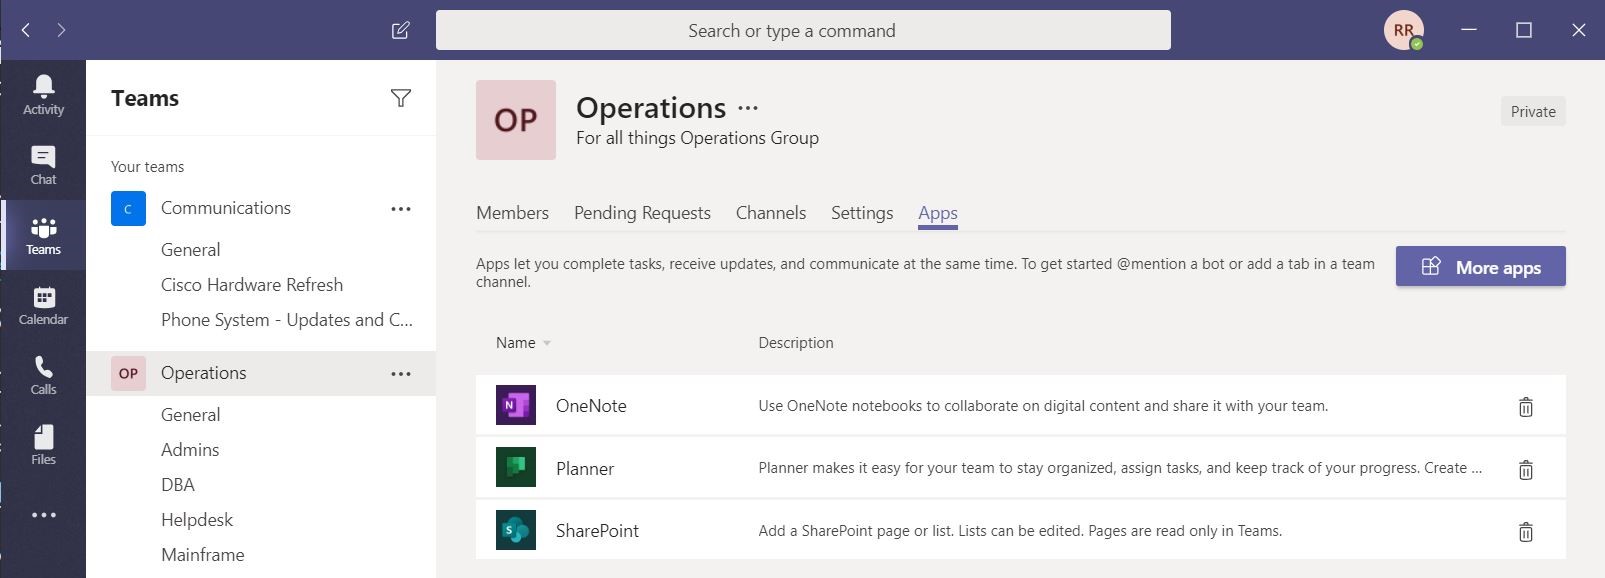Open more options for Communications team
This screenshot has width=1605, height=578.
tap(401, 209)
